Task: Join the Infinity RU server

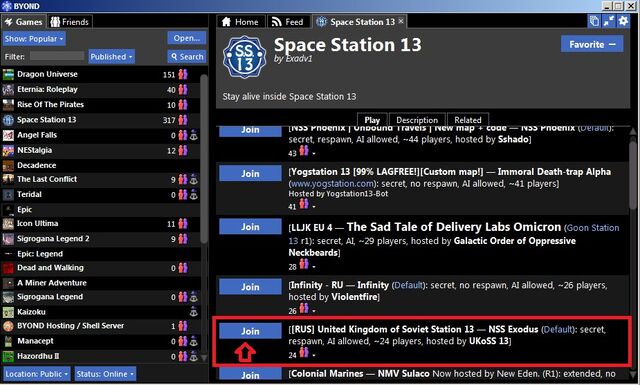Action: click(x=250, y=287)
